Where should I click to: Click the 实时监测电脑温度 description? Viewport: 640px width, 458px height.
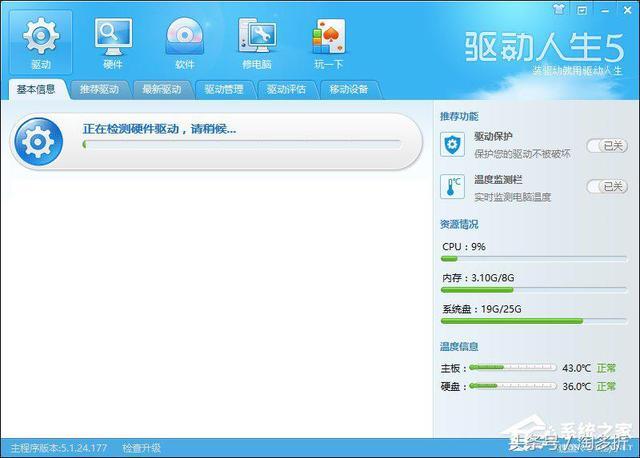tap(512, 197)
